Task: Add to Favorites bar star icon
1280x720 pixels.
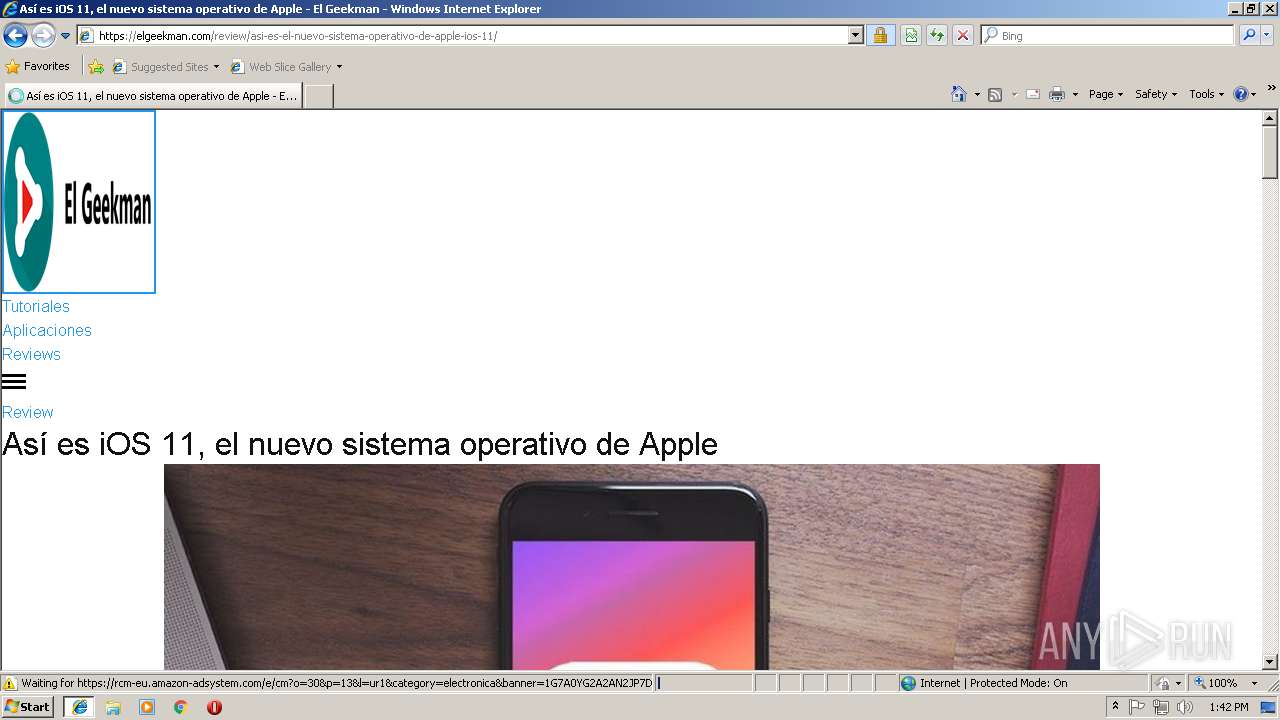Action: [96, 67]
